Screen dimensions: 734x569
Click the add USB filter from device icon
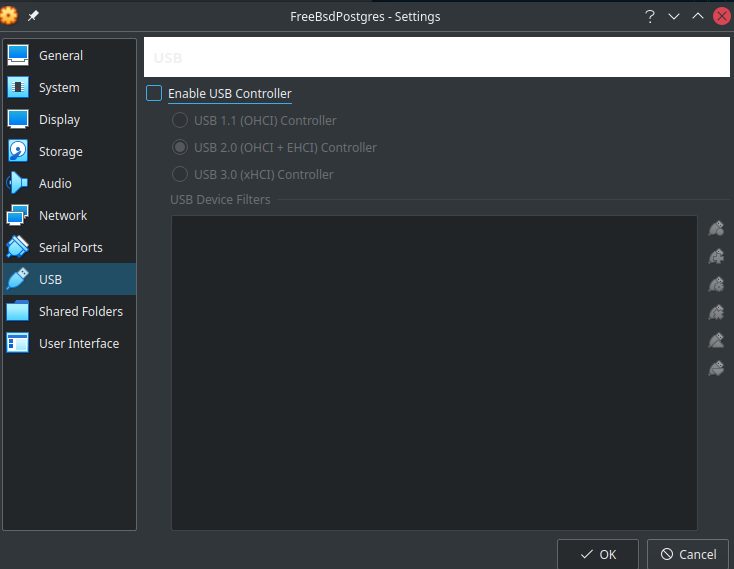[x=716, y=256]
